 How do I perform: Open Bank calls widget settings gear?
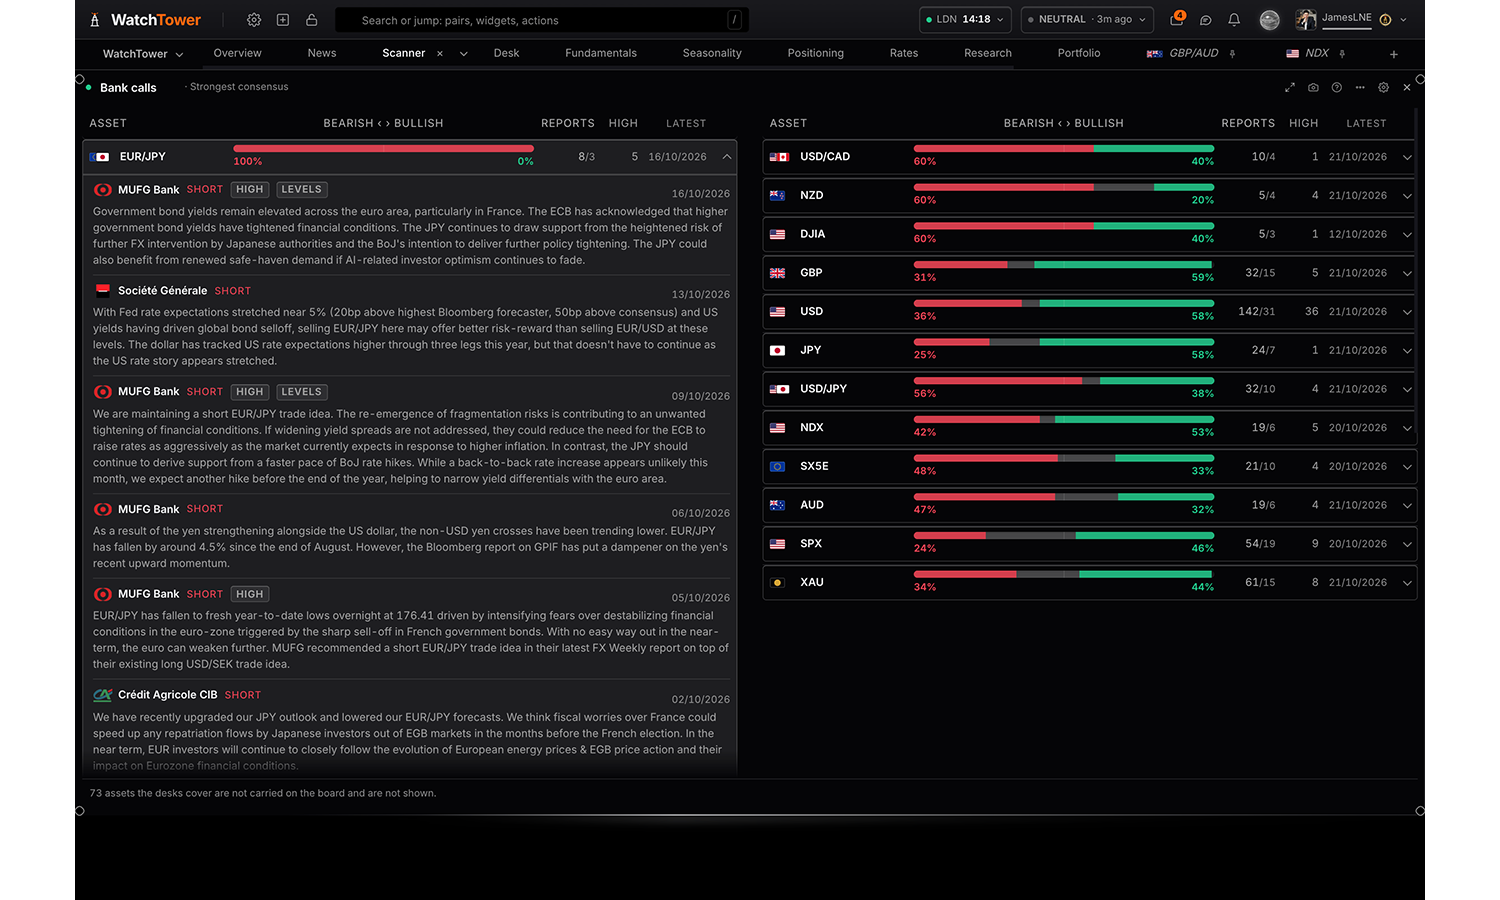click(1384, 88)
